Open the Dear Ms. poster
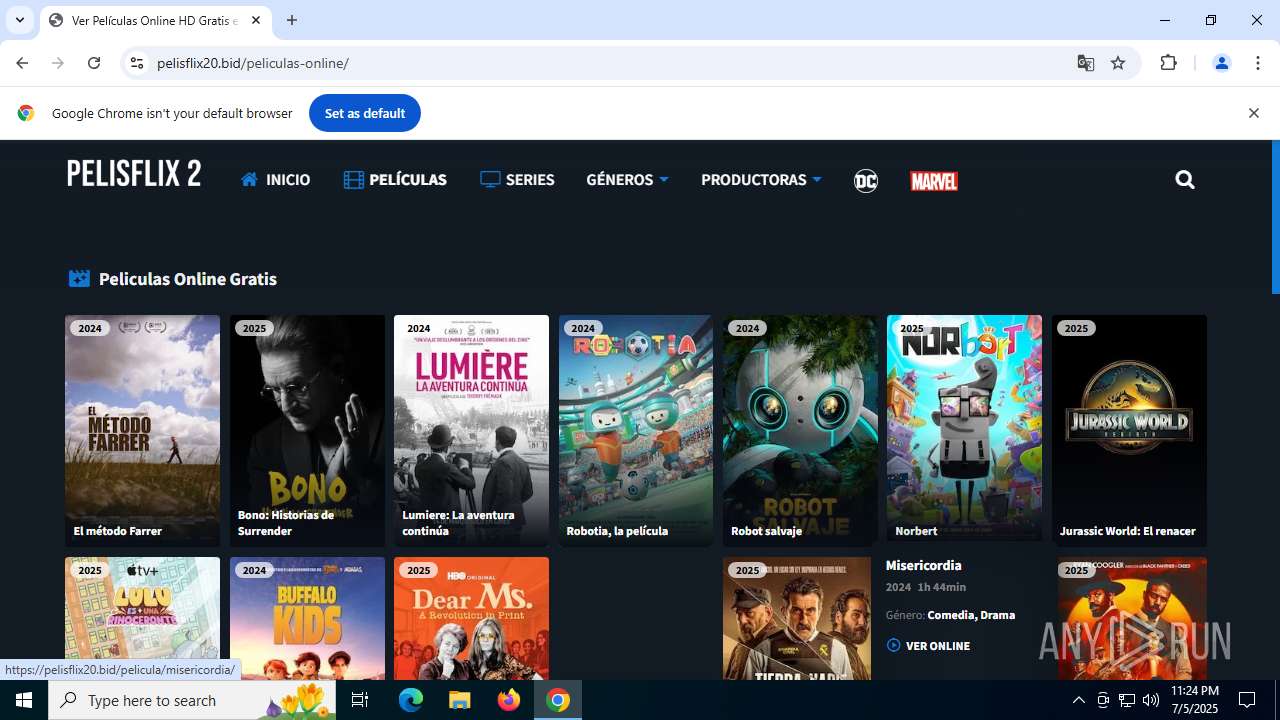Viewport: 1280px width, 720px height. (471, 618)
